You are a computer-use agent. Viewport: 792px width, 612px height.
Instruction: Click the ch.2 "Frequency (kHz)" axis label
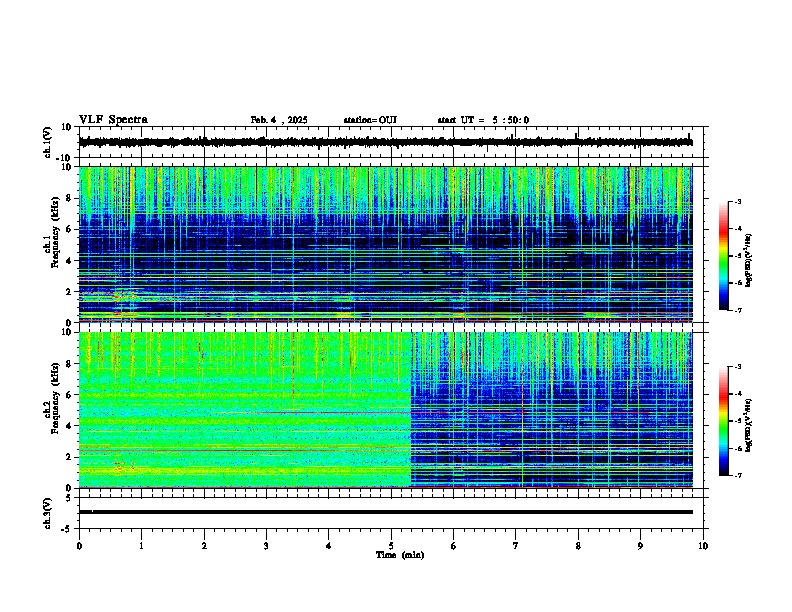click(x=55, y=398)
